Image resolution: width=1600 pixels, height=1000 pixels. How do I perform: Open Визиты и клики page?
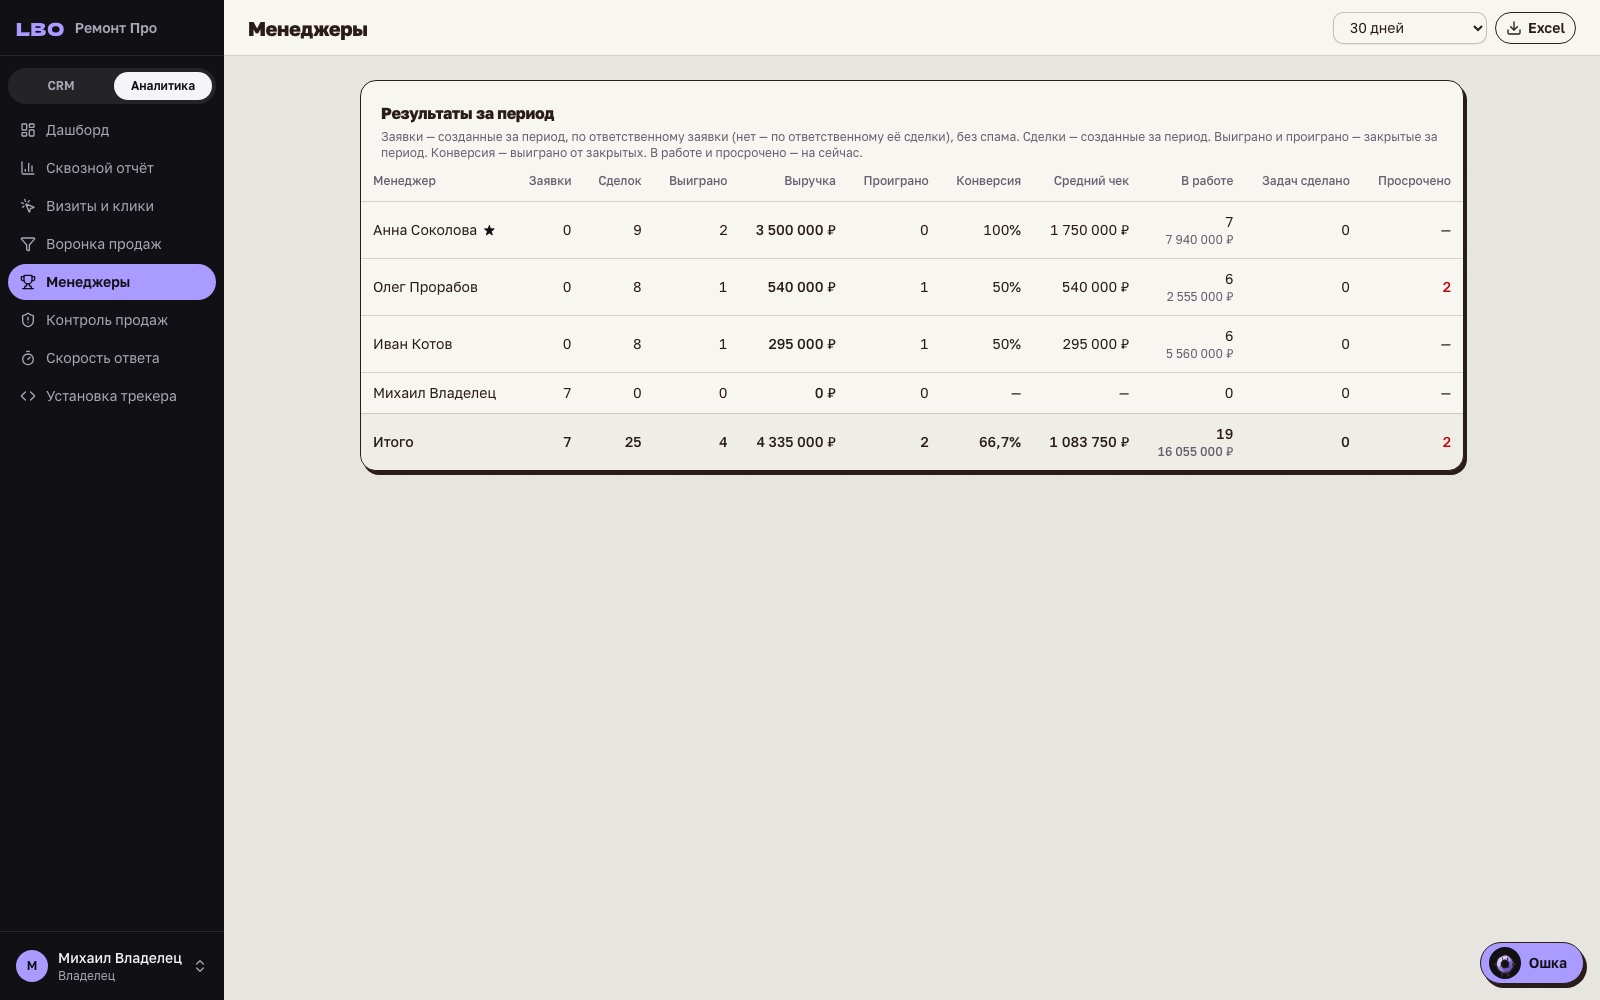click(112, 206)
